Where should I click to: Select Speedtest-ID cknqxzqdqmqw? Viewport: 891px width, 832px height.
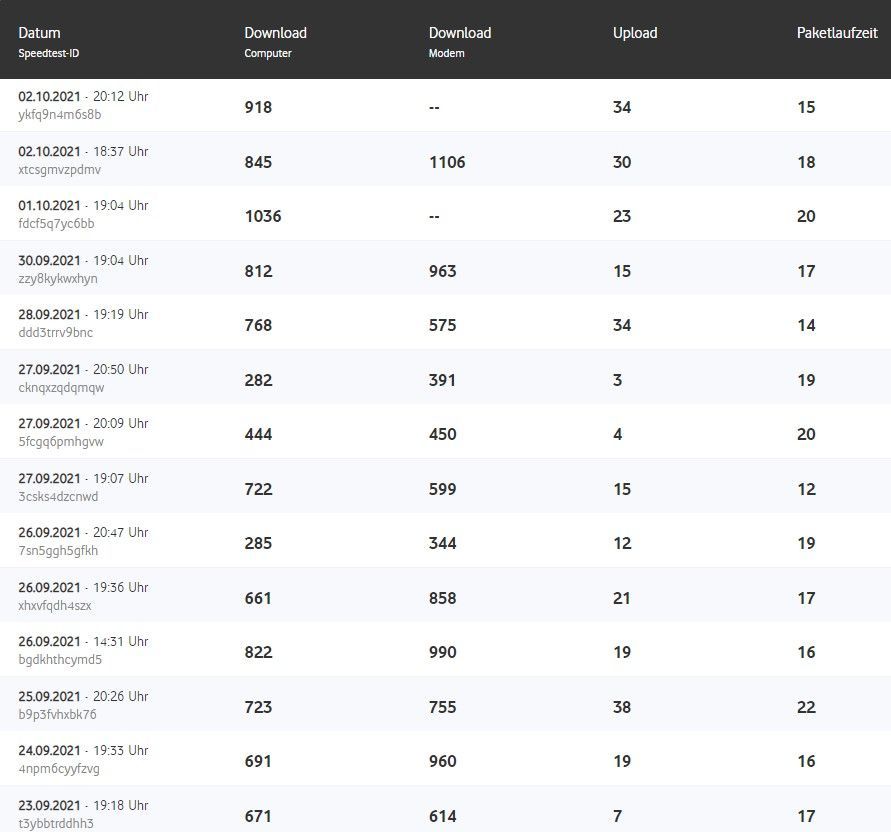(61, 388)
